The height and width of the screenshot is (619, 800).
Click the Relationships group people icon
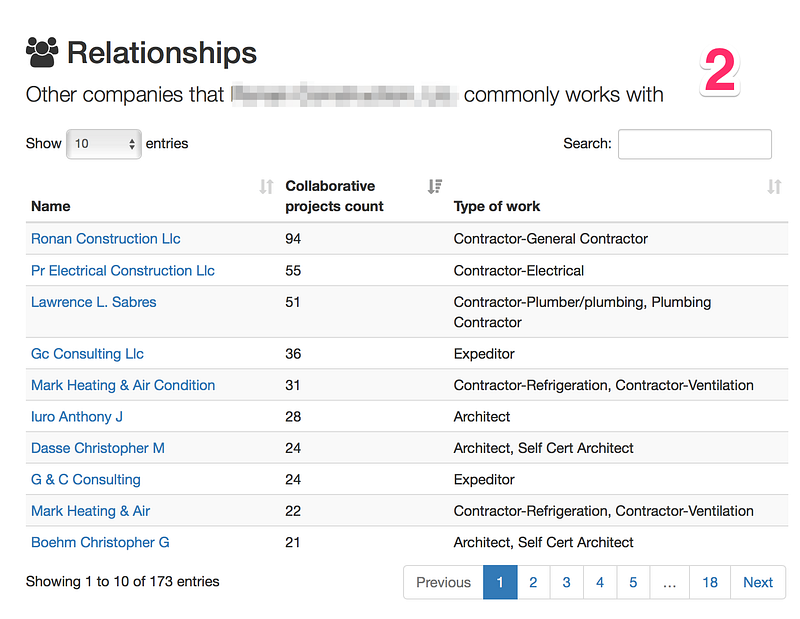click(x=42, y=52)
